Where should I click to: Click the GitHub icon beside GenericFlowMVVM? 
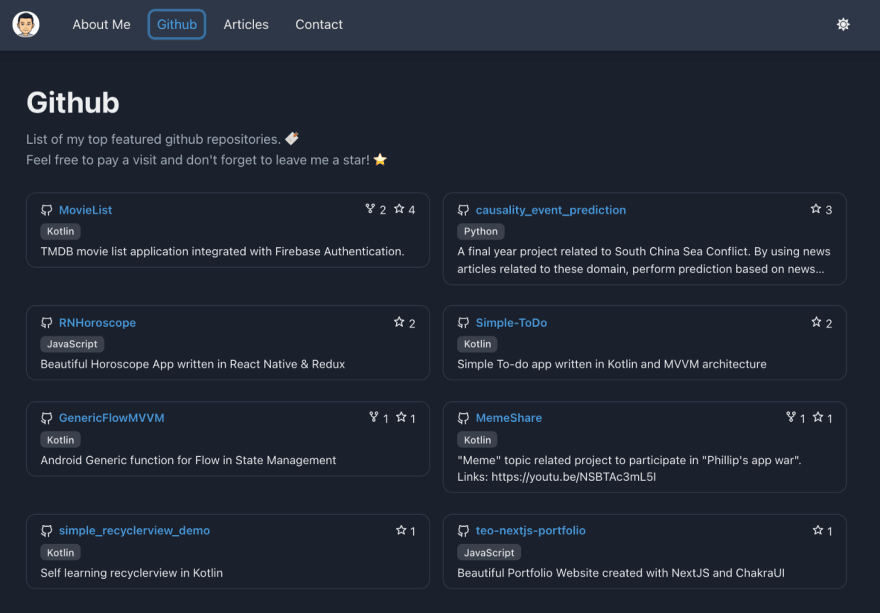[x=47, y=418]
